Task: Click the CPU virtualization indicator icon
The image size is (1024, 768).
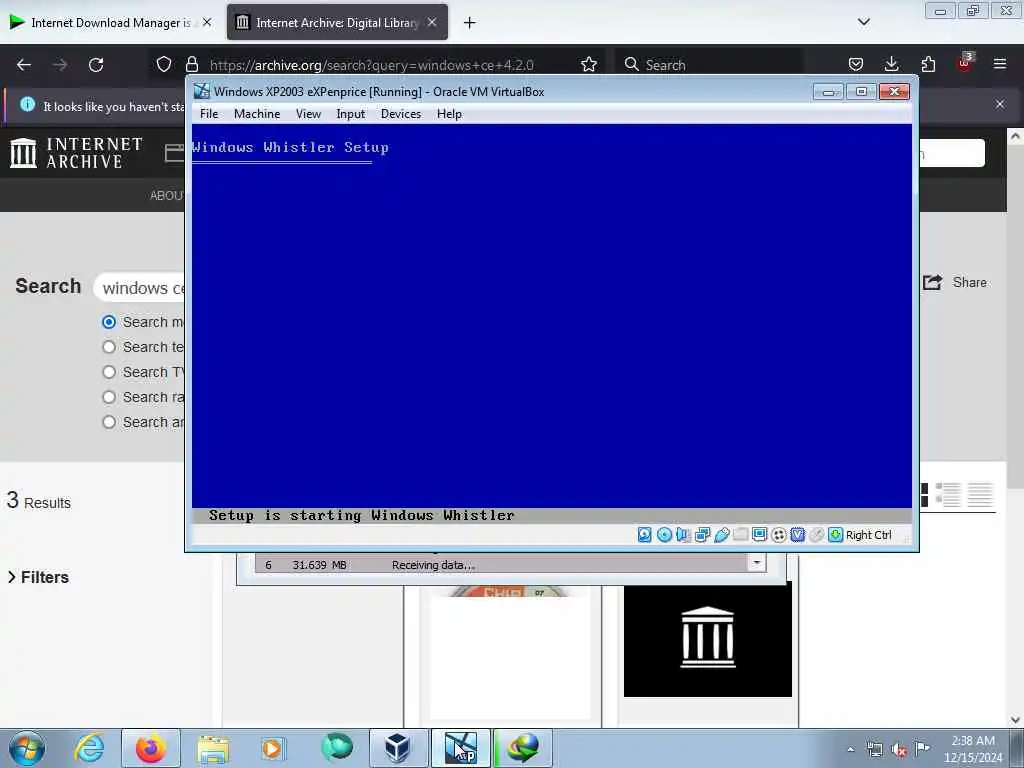Action: coord(797,535)
